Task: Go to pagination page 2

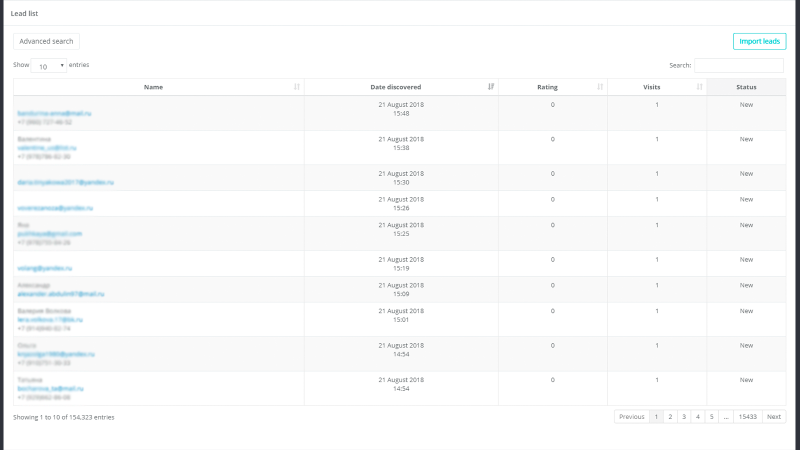Action: [670, 417]
